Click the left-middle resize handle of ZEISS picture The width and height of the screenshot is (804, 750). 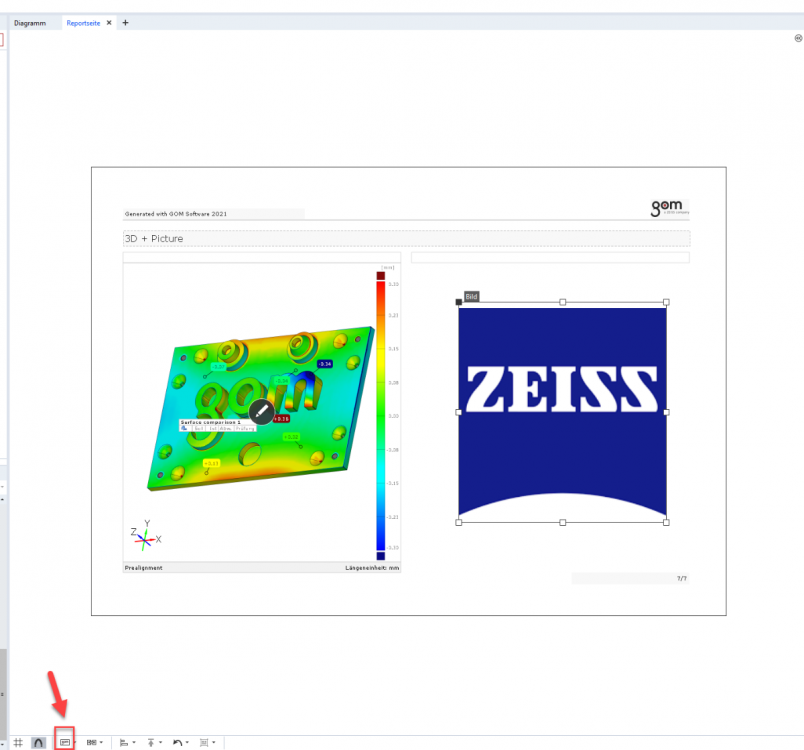(x=459, y=412)
